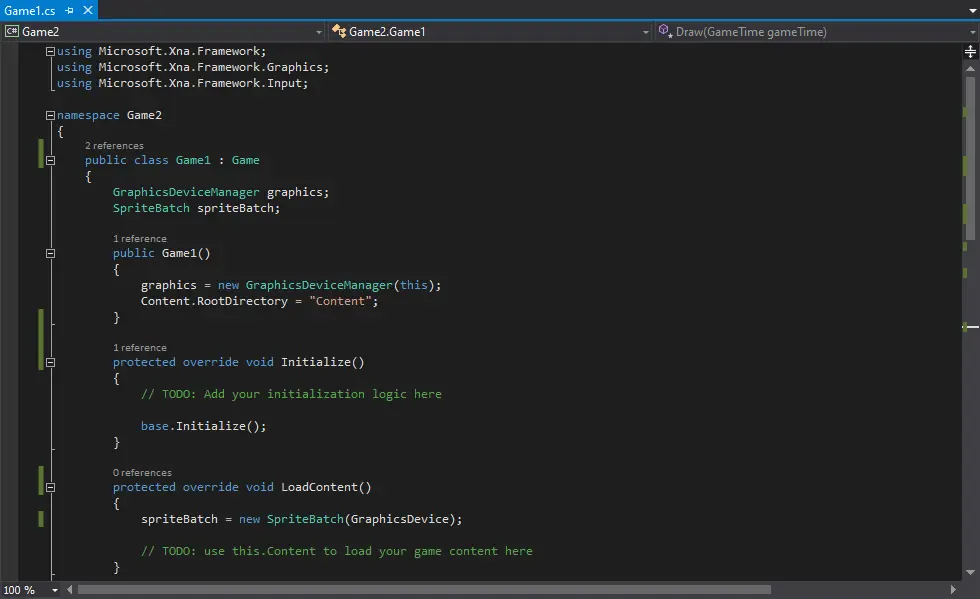Collapse the using directives block

point(50,51)
